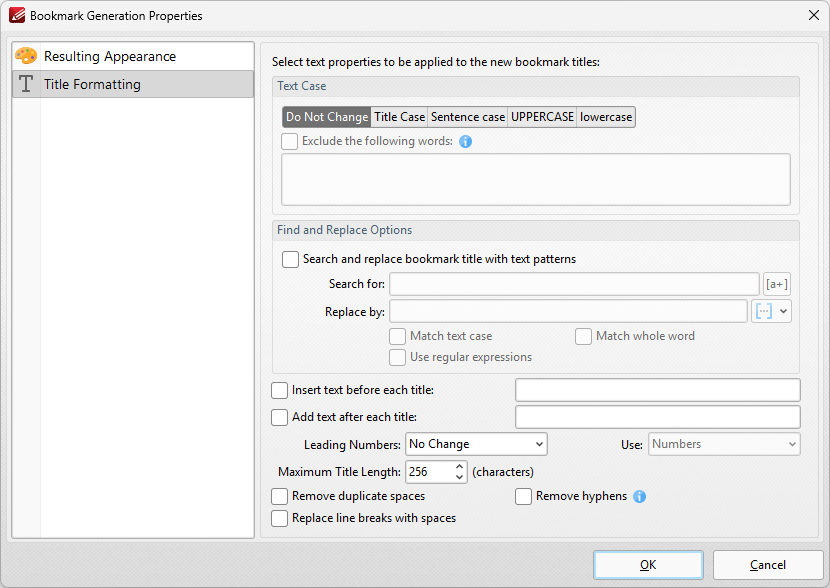Screen dimensions: 830x588
Task: Open the Leading Numbers dropdown
Action: pyautogui.click(x=539, y=444)
